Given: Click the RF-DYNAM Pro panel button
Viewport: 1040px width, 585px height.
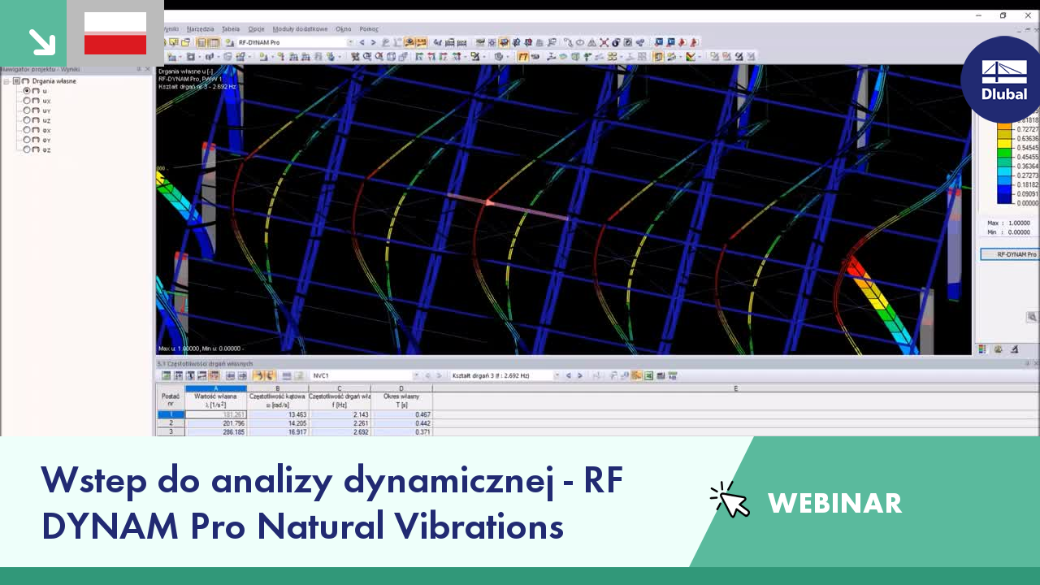Looking at the screenshot, I should (1009, 254).
